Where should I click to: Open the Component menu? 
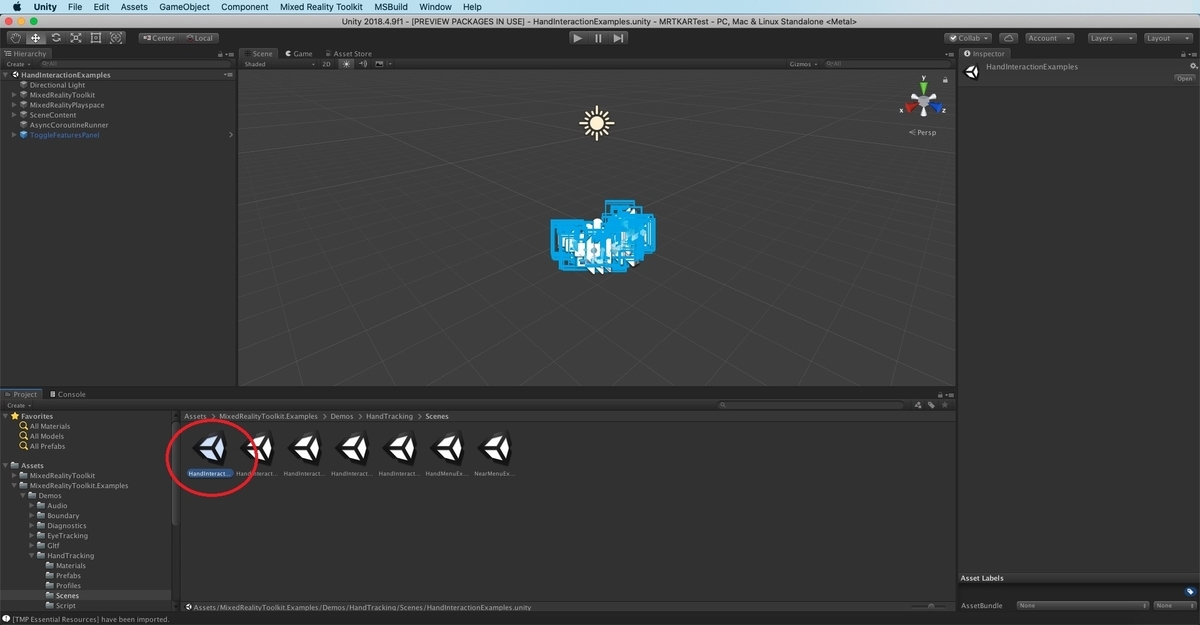pyautogui.click(x=245, y=7)
